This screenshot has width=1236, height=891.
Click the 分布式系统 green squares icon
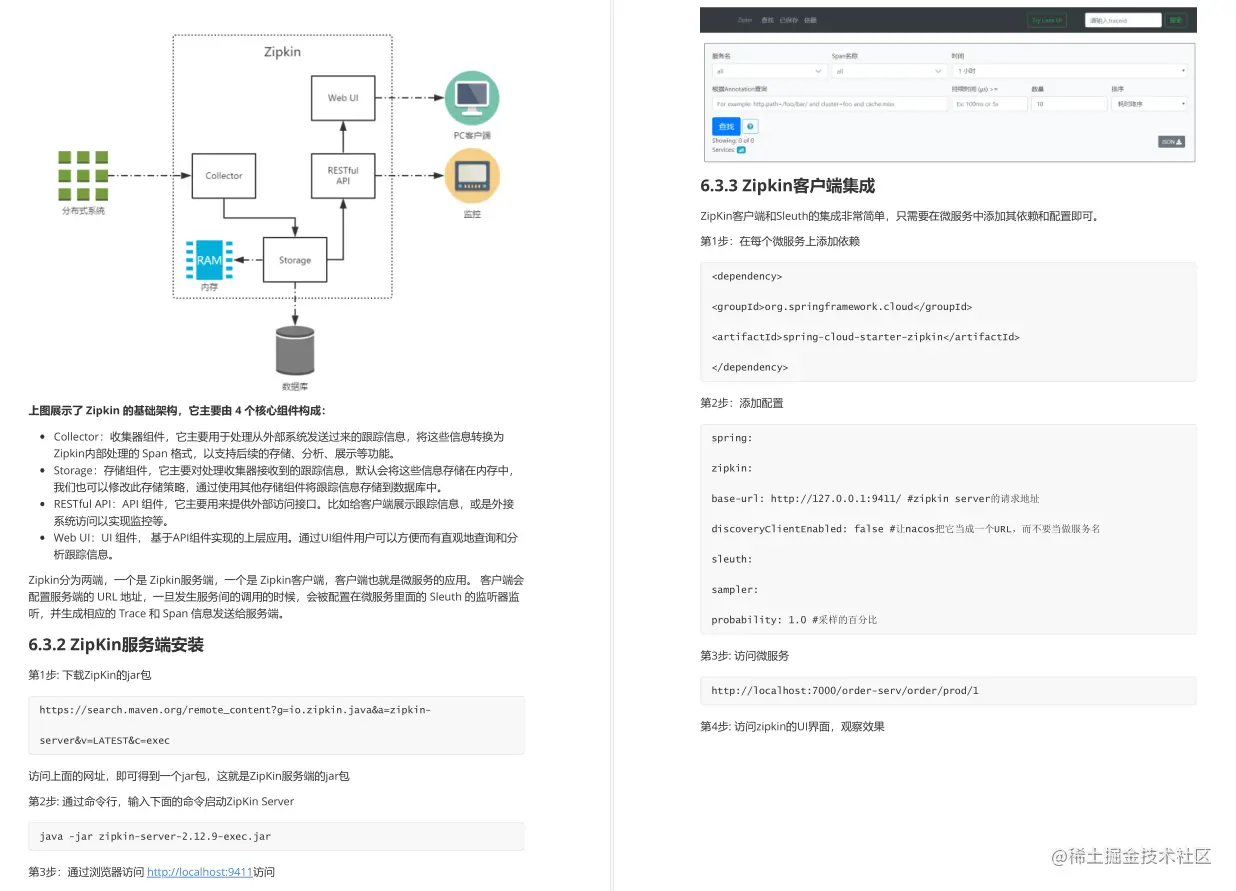[x=83, y=175]
